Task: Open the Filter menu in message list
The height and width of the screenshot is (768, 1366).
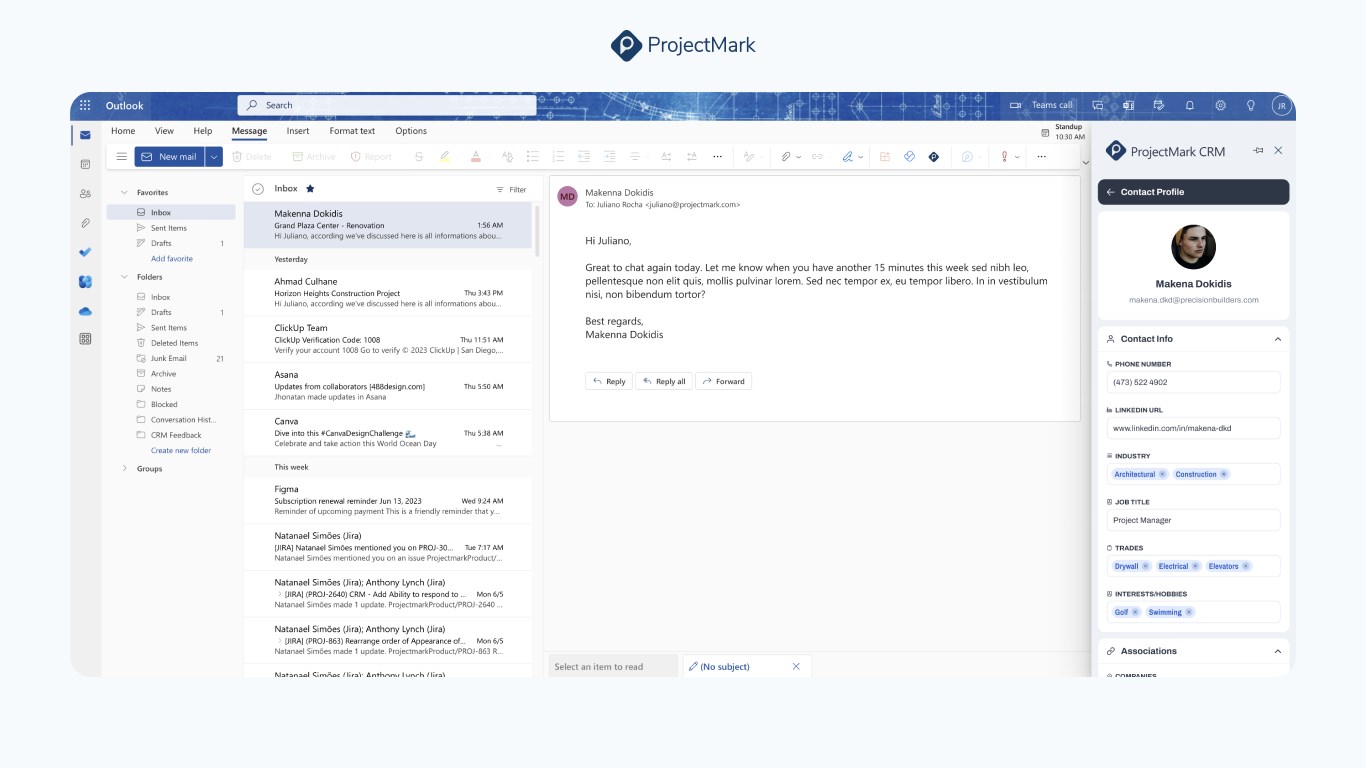Action: click(511, 189)
